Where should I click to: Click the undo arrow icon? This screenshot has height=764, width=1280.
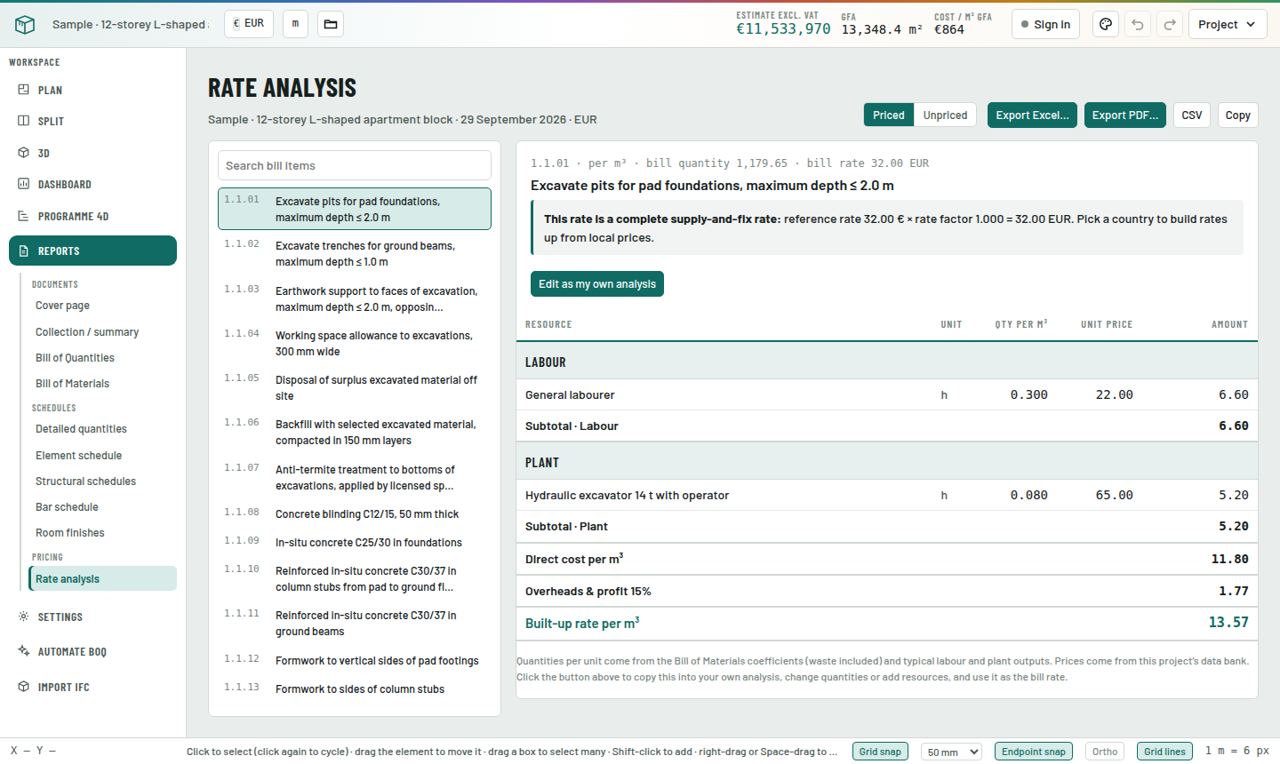pyautogui.click(x=1137, y=24)
